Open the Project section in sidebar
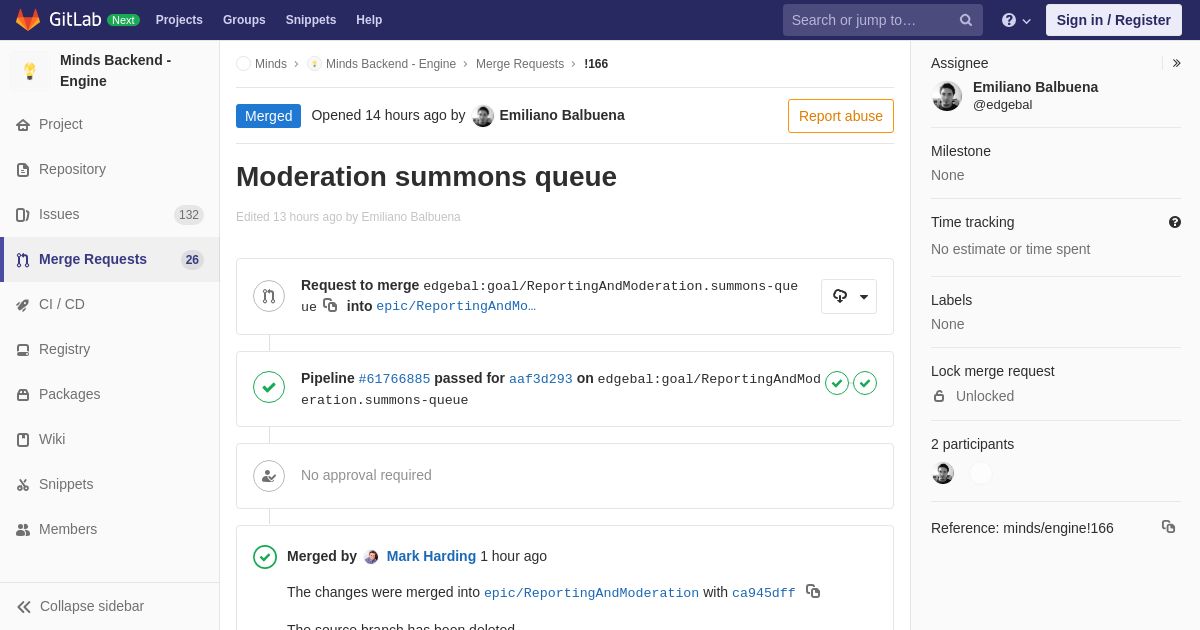This screenshot has height=630, width=1200. click(x=110, y=124)
